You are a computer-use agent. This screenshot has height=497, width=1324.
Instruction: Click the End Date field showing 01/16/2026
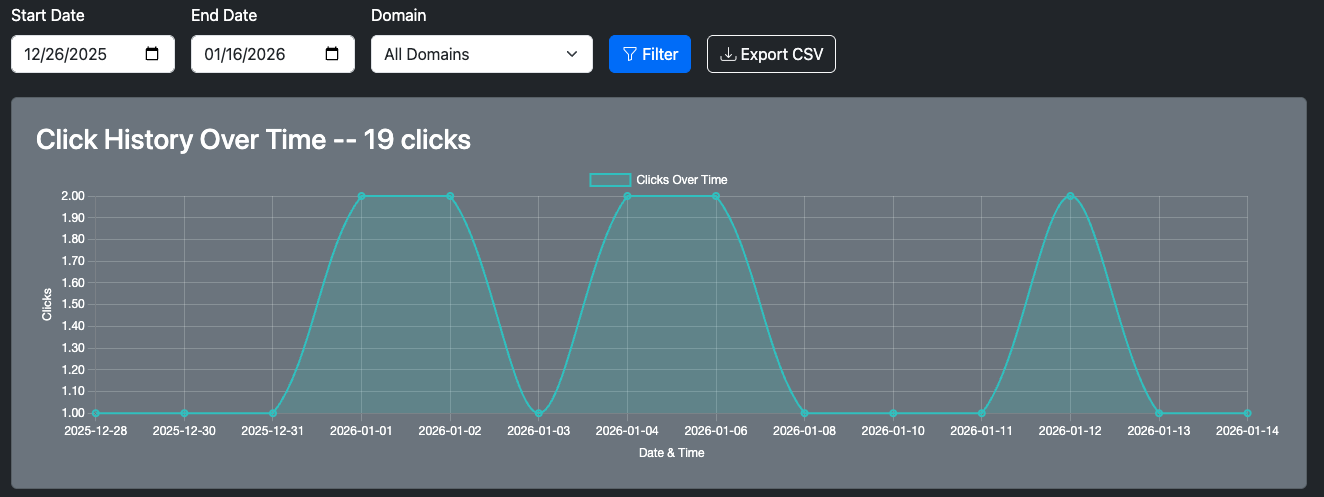[255, 54]
